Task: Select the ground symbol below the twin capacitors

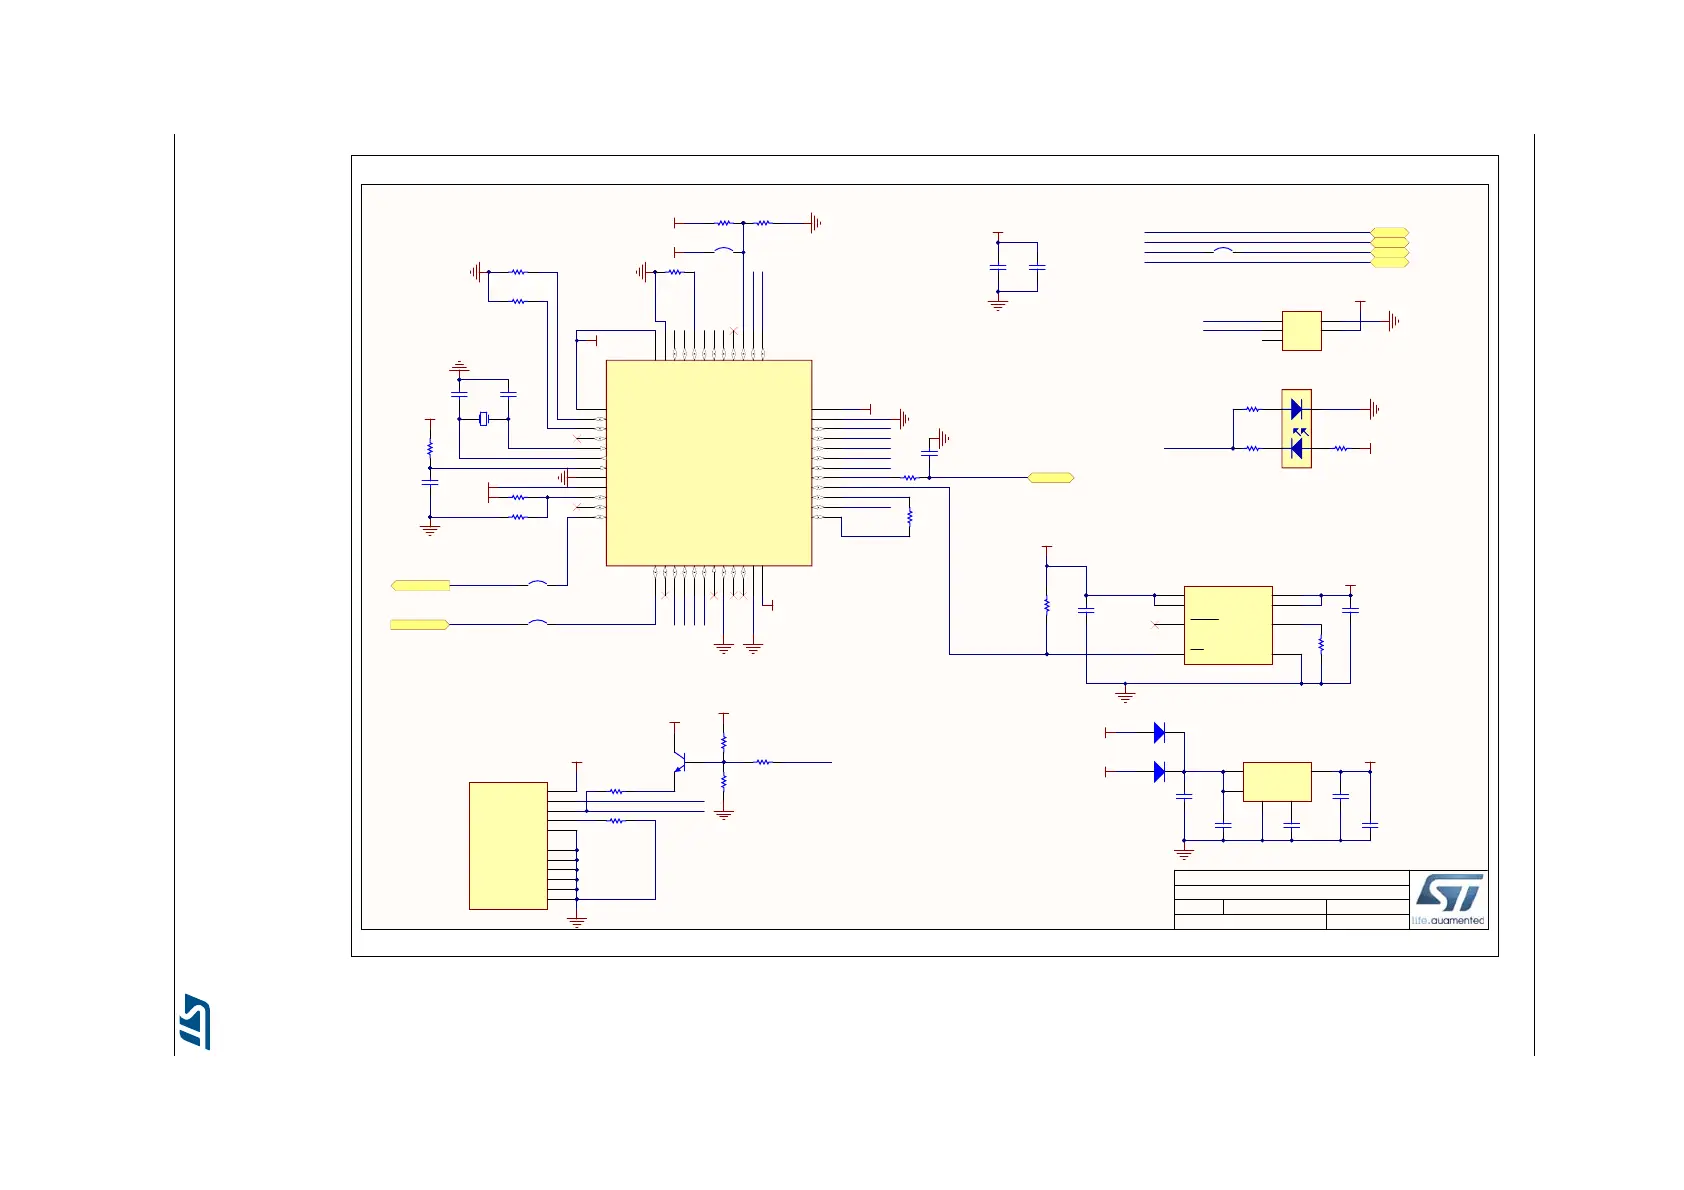Action: pyautogui.click(x=998, y=305)
